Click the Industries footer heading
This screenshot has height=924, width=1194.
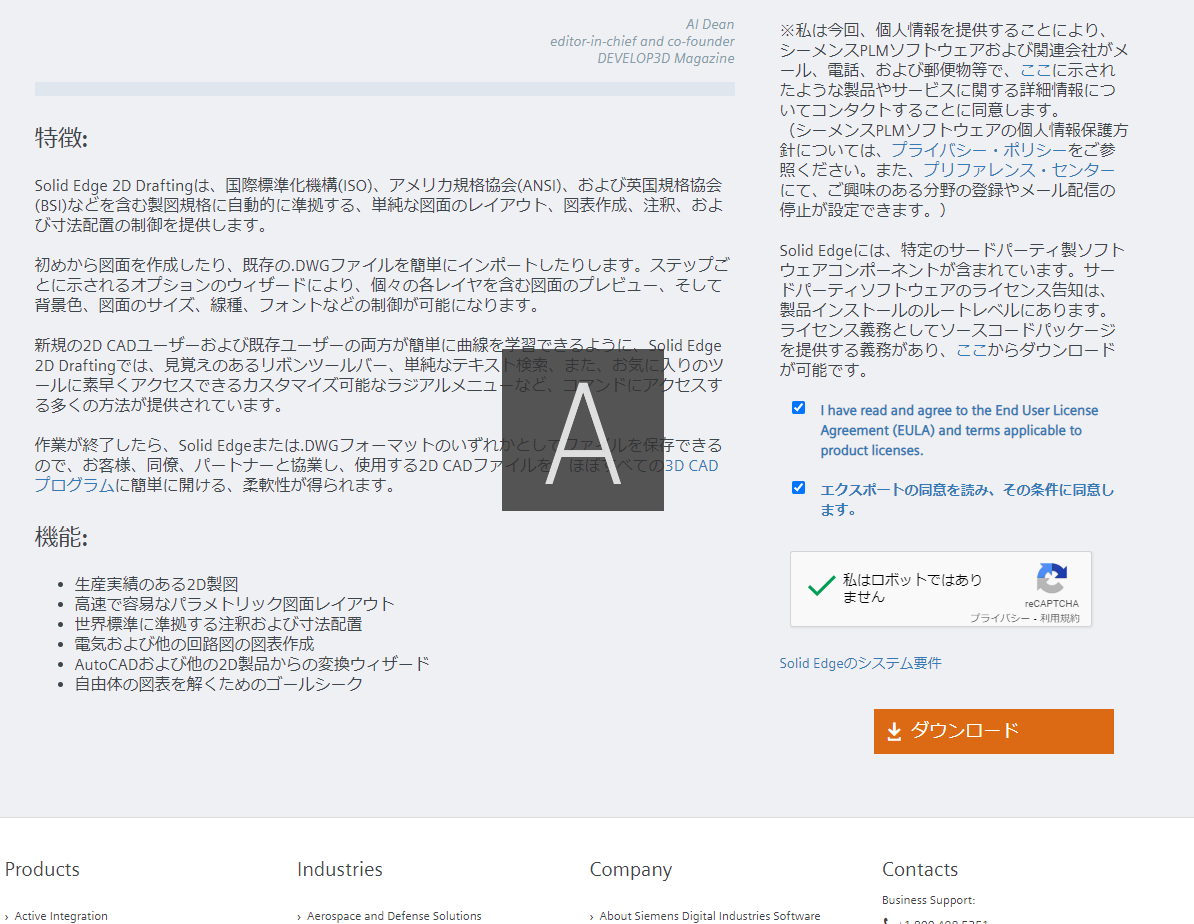click(340, 869)
